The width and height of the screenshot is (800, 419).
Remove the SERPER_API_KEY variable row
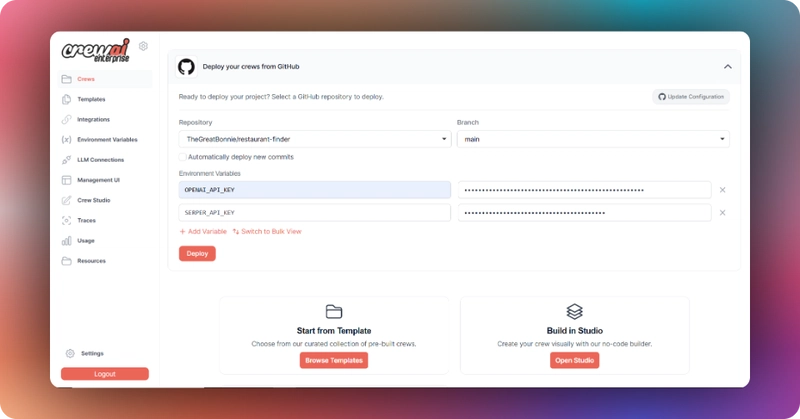[722, 213]
